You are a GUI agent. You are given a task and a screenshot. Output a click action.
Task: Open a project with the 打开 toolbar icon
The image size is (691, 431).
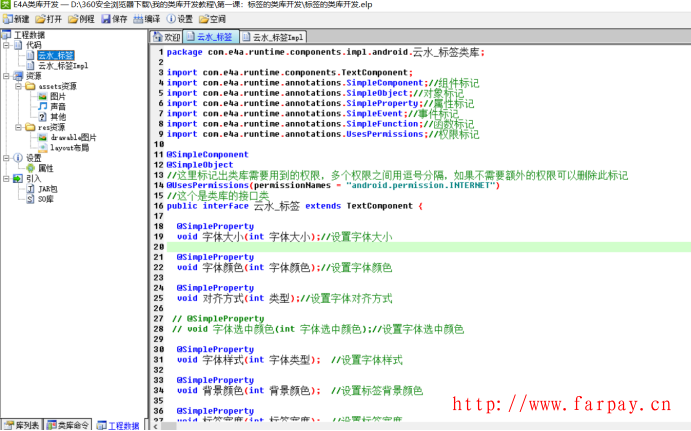[49, 19]
